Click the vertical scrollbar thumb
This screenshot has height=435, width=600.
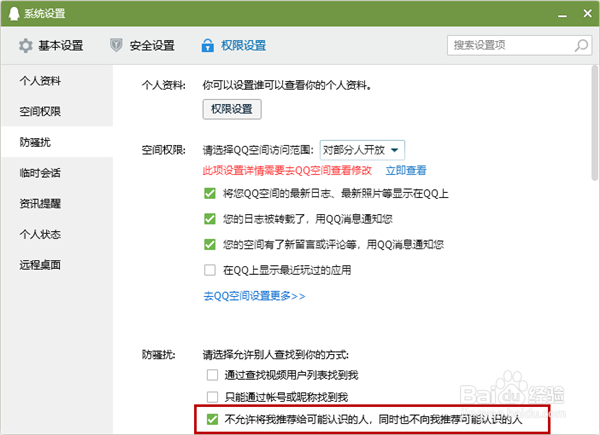click(x=594, y=123)
